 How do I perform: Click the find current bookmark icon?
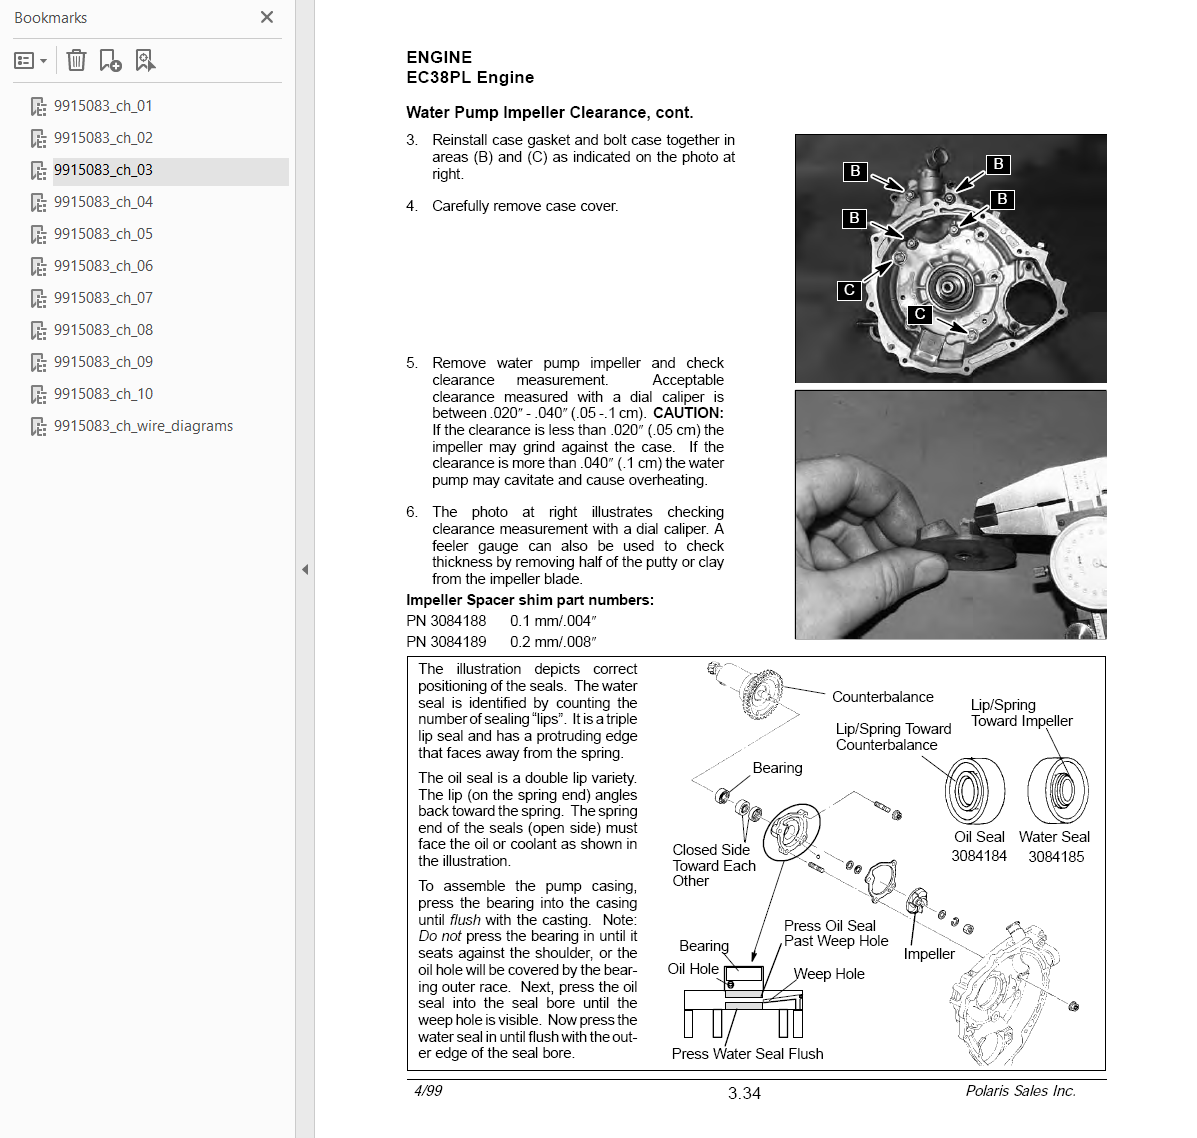click(145, 61)
